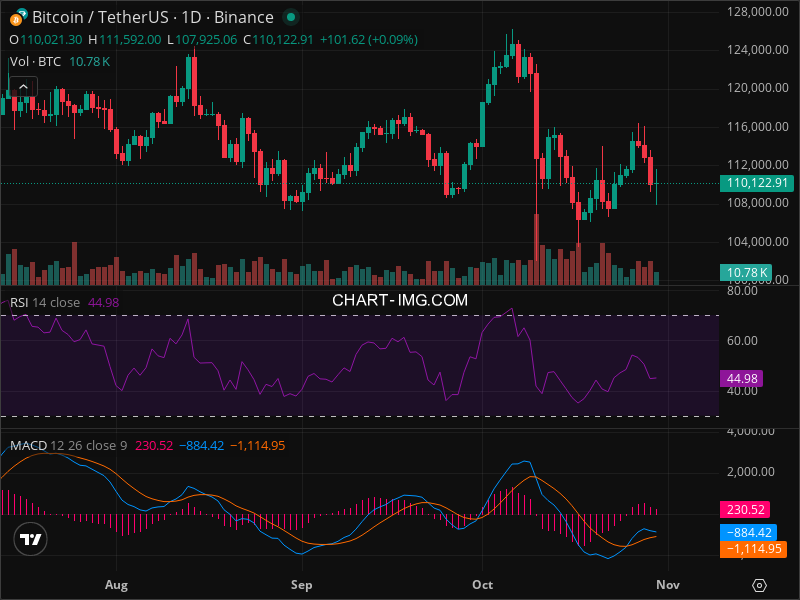Screen dimensions: 800x600
Task: Select the Vol · BTC indicator label
Action: pyautogui.click(x=34, y=62)
